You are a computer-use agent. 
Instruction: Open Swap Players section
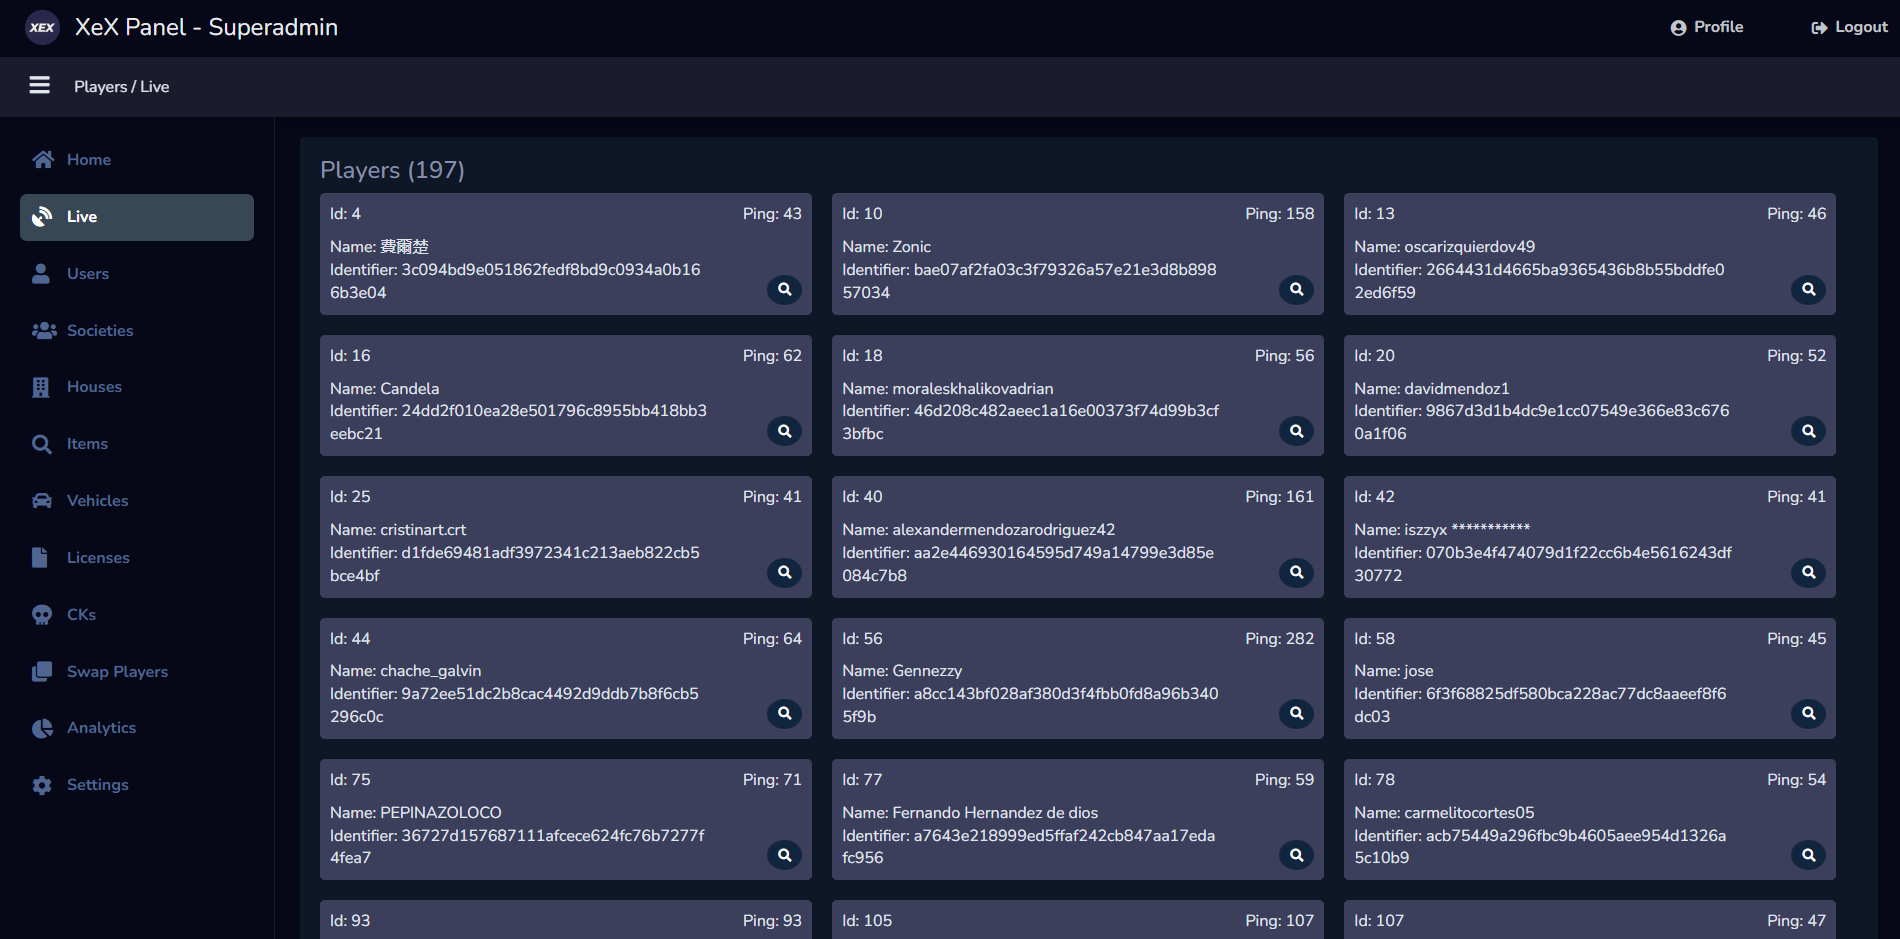point(116,671)
